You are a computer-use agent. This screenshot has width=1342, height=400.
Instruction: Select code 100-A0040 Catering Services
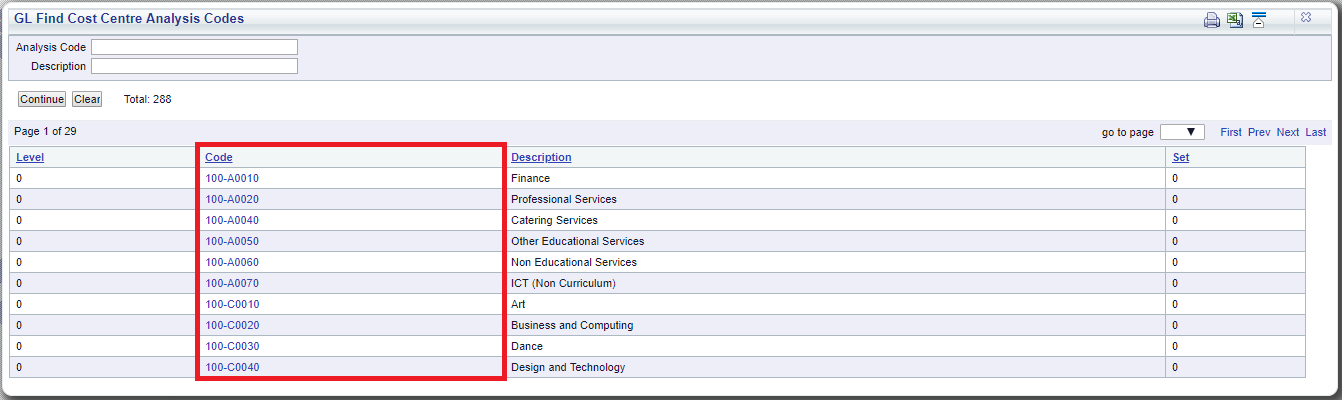tap(232, 220)
